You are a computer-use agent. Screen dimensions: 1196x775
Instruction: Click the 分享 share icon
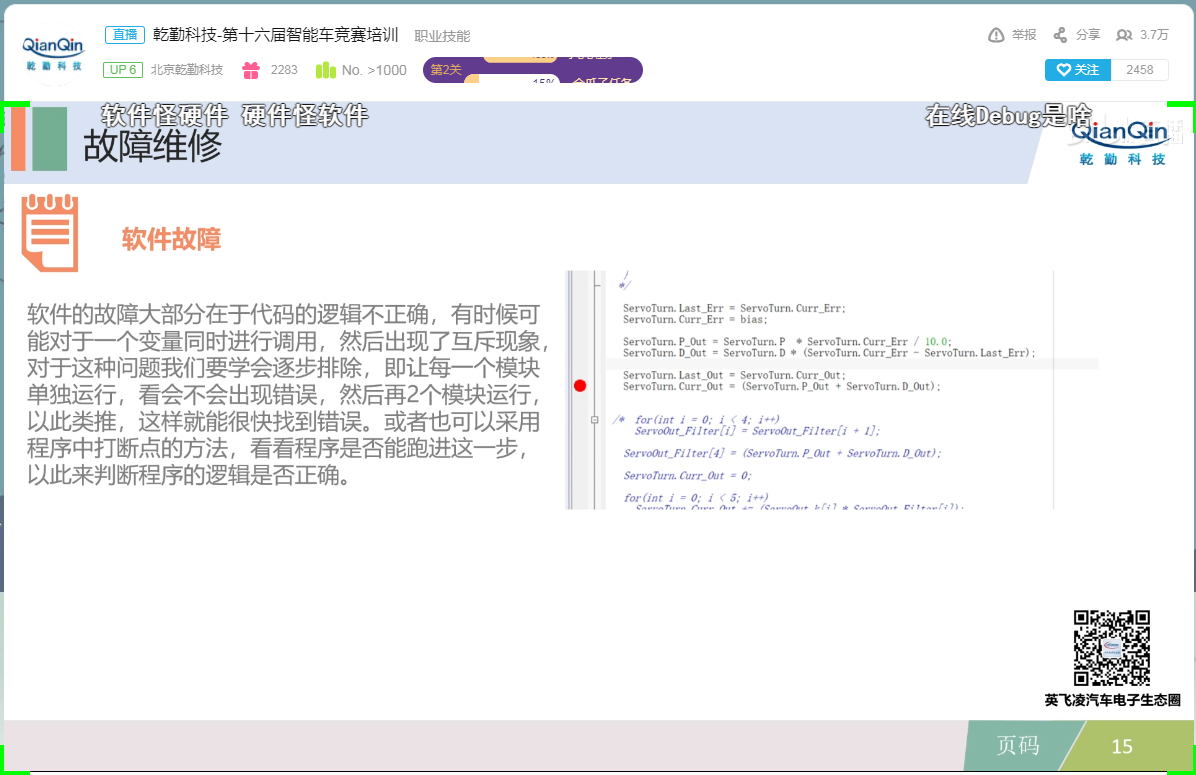pyautogui.click(x=1060, y=35)
